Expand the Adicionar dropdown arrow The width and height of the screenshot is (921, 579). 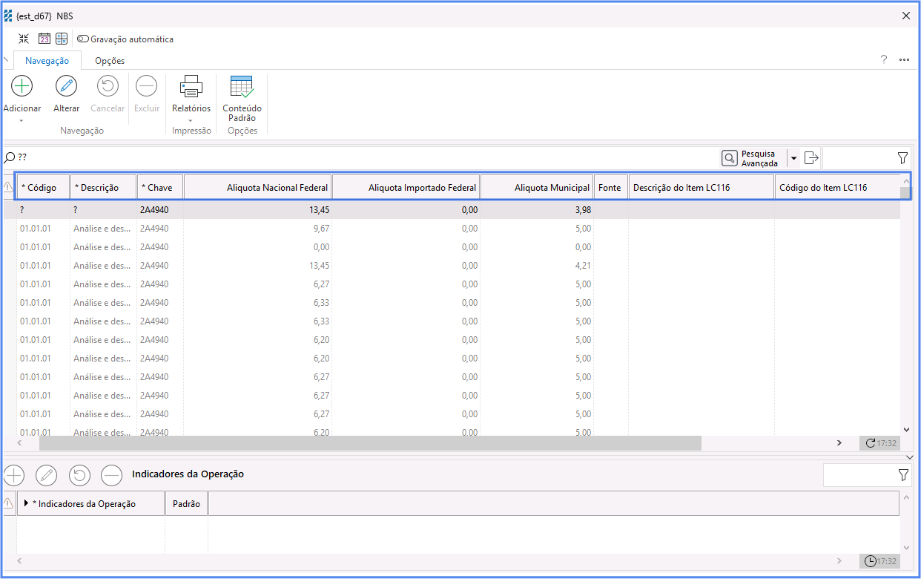21,121
